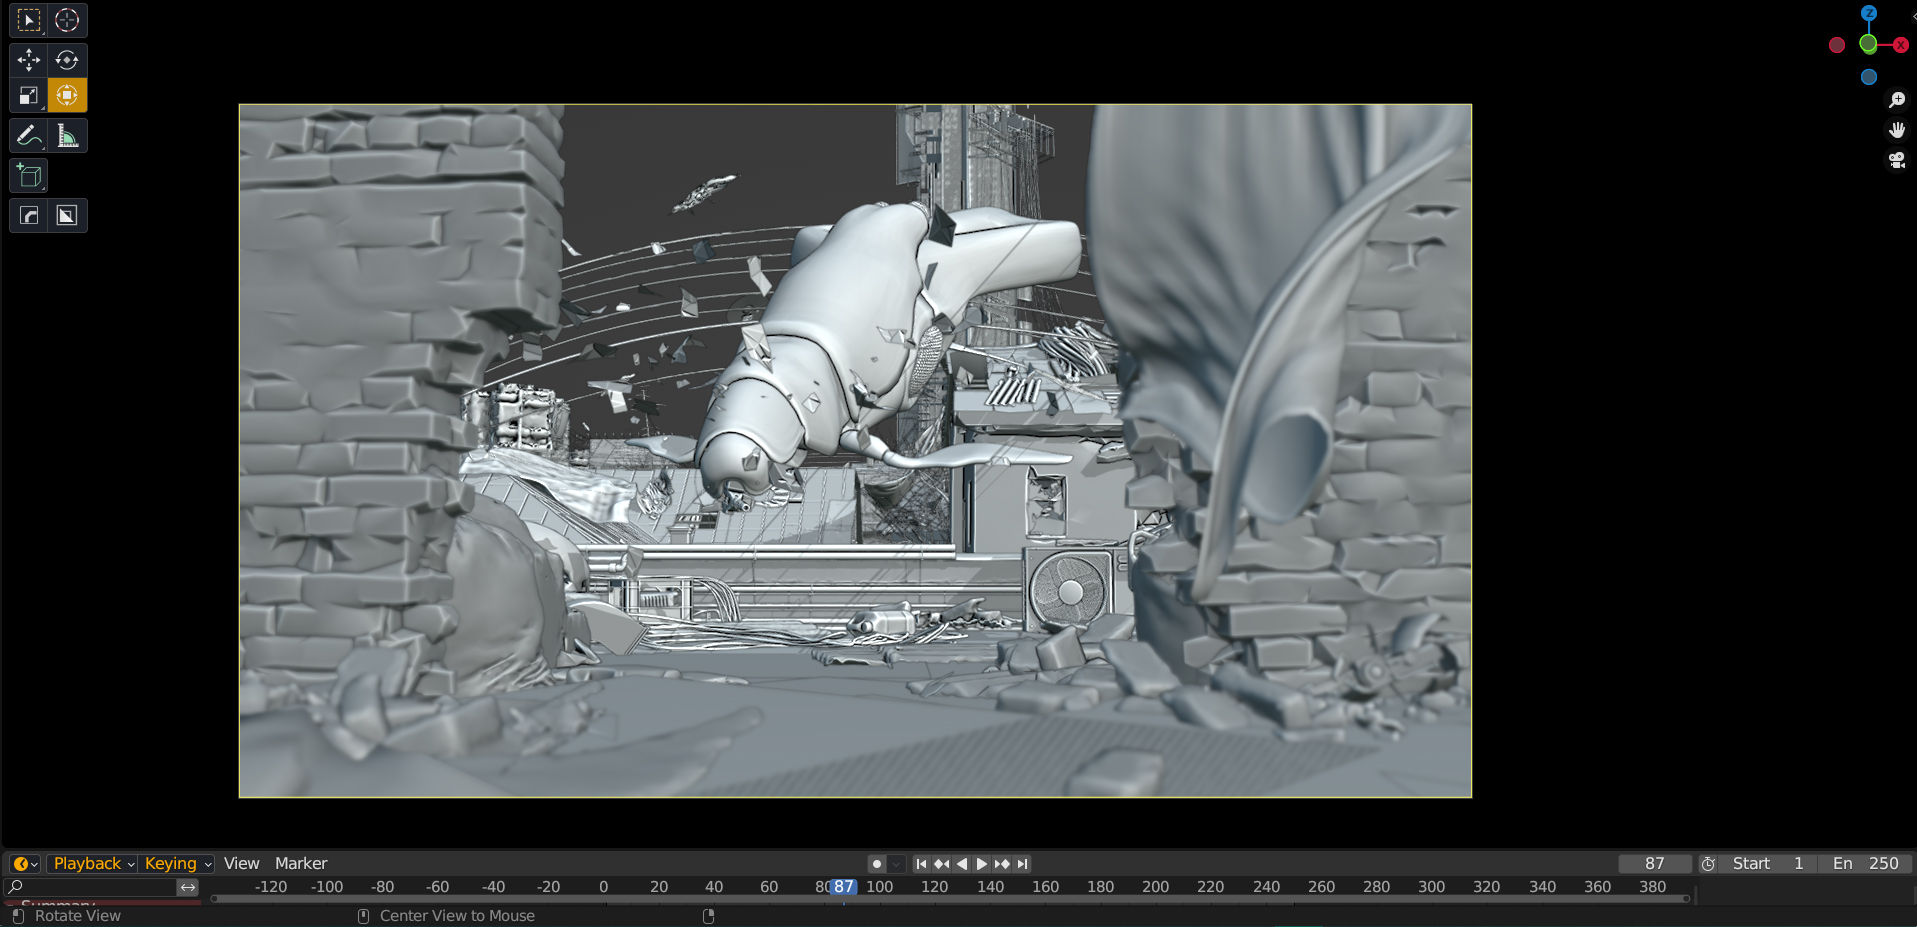Select the Measure ruler tool
This screenshot has width=1917, height=927.
click(x=67, y=135)
